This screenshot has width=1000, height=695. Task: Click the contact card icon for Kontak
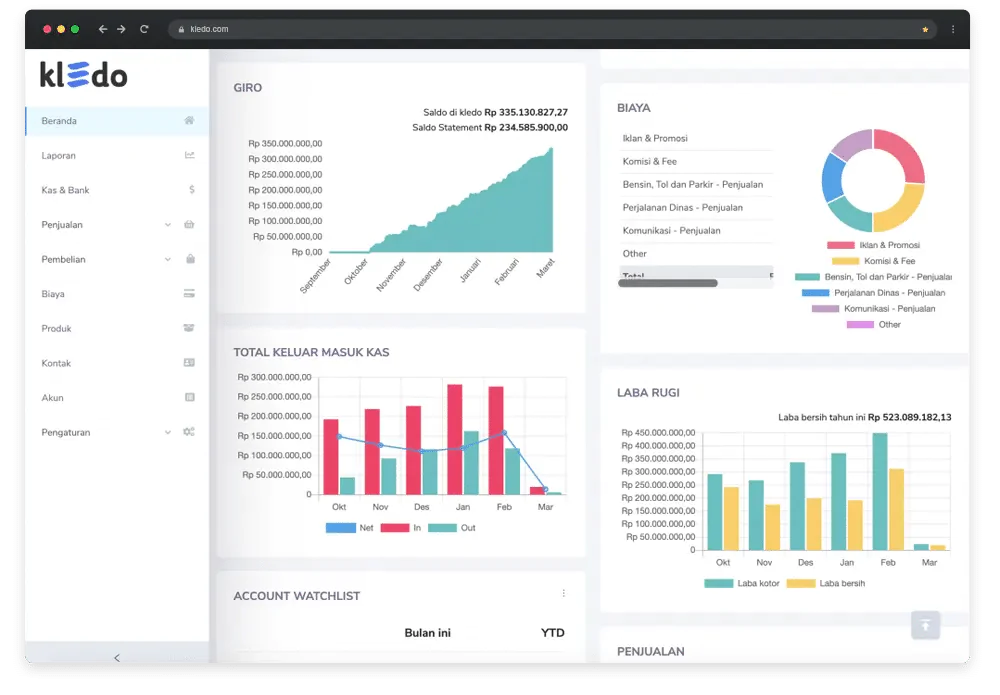tap(189, 363)
